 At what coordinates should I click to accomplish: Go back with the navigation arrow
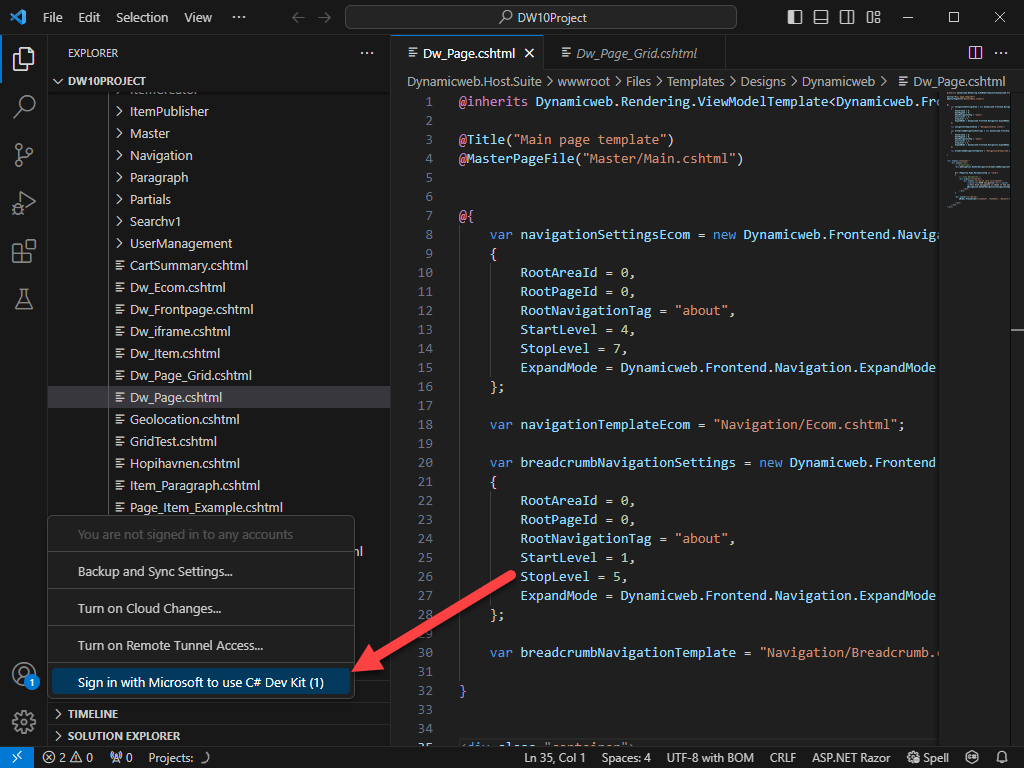pyautogui.click(x=298, y=18)
